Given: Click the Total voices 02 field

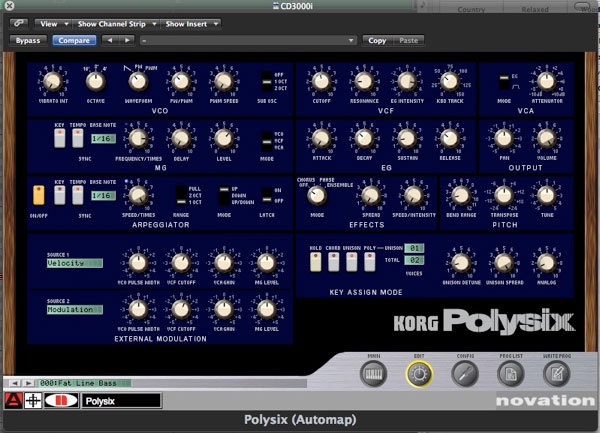Looking at the screenshot, I should (x=414, y=260).
